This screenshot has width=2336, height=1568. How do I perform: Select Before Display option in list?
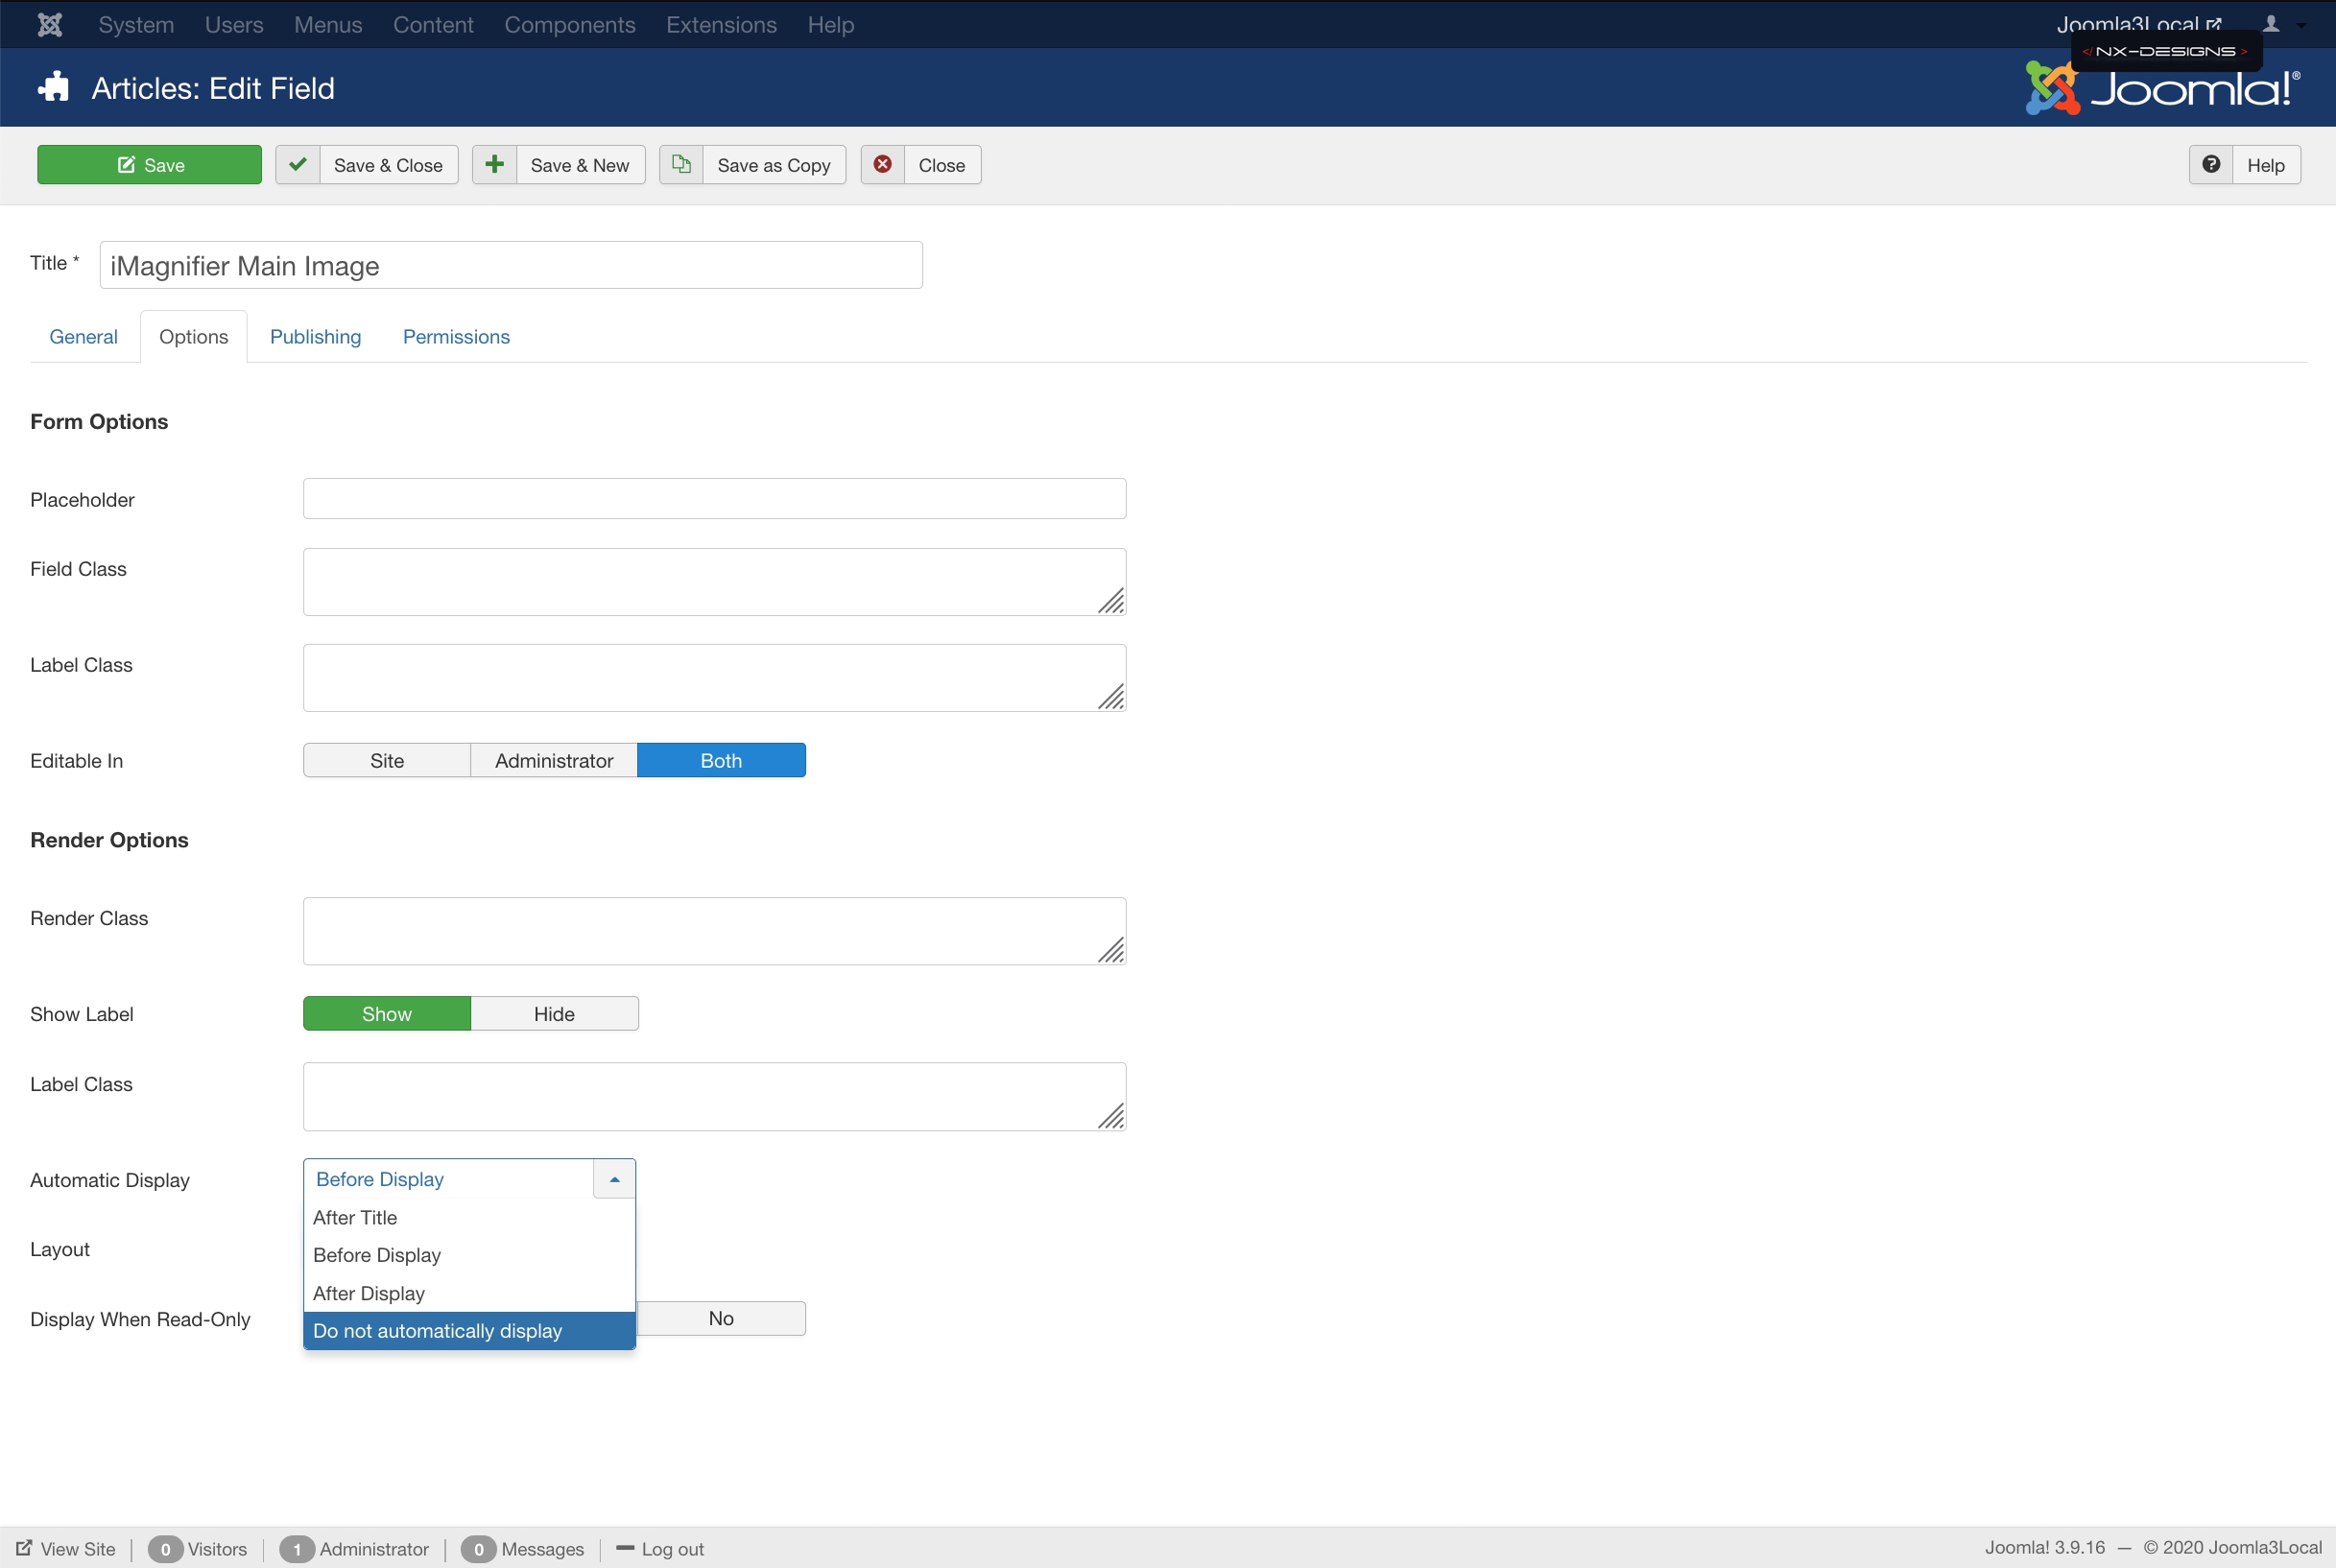tap(469, 1255)
